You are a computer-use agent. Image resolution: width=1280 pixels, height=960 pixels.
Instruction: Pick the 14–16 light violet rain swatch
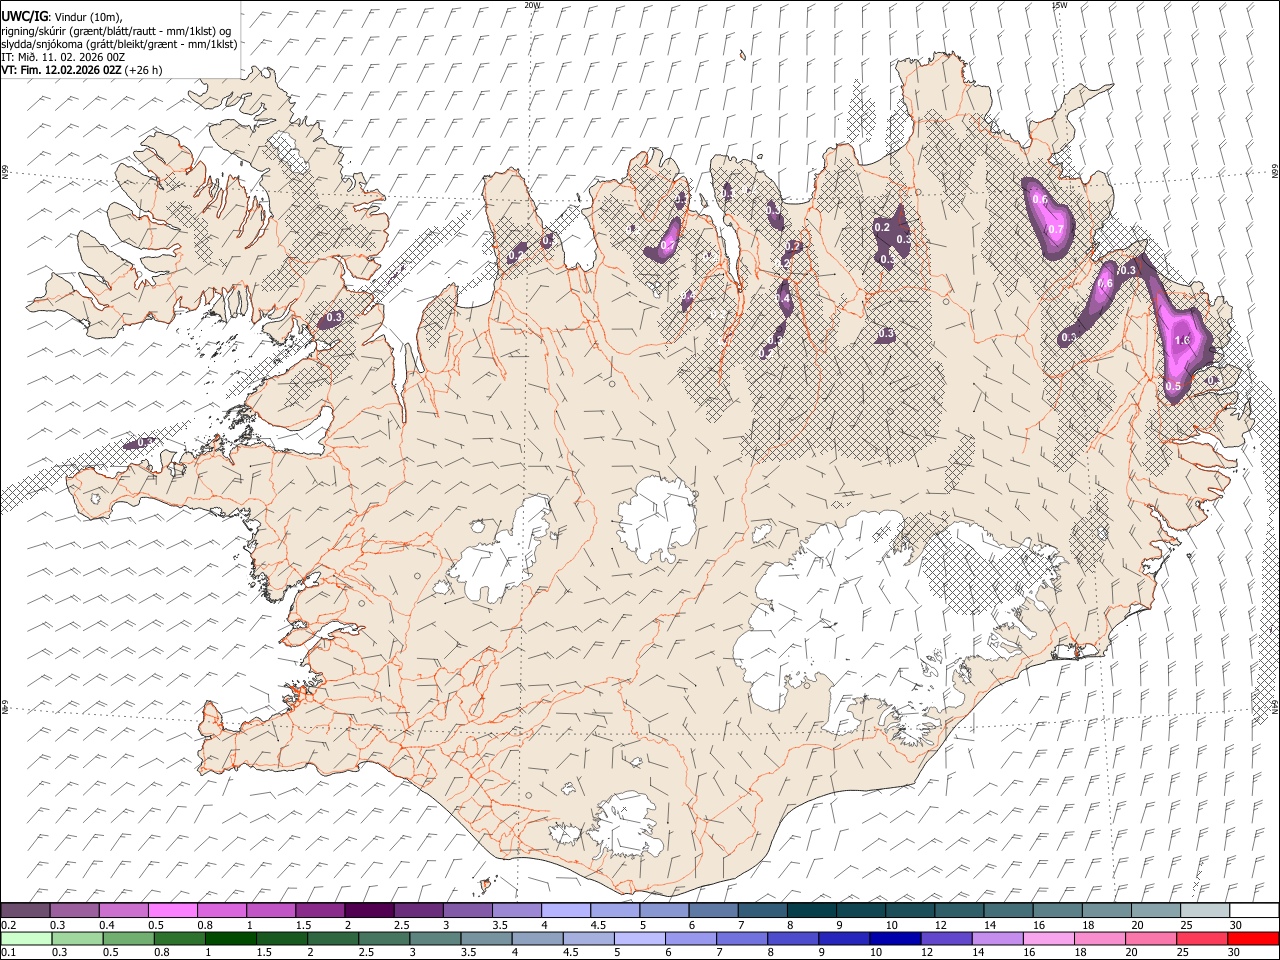[x=998, y=938]
